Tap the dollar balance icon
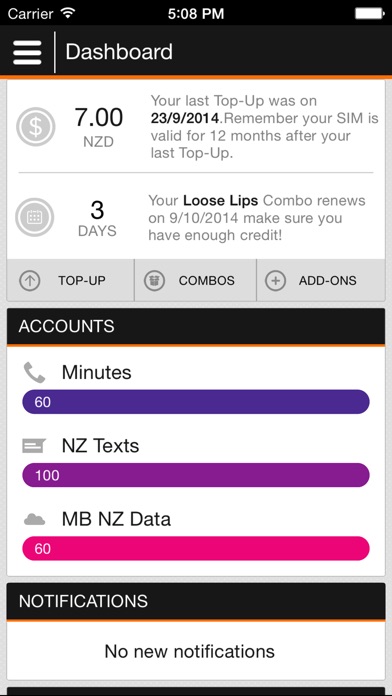The image size is (392, 696). point(36,127)
